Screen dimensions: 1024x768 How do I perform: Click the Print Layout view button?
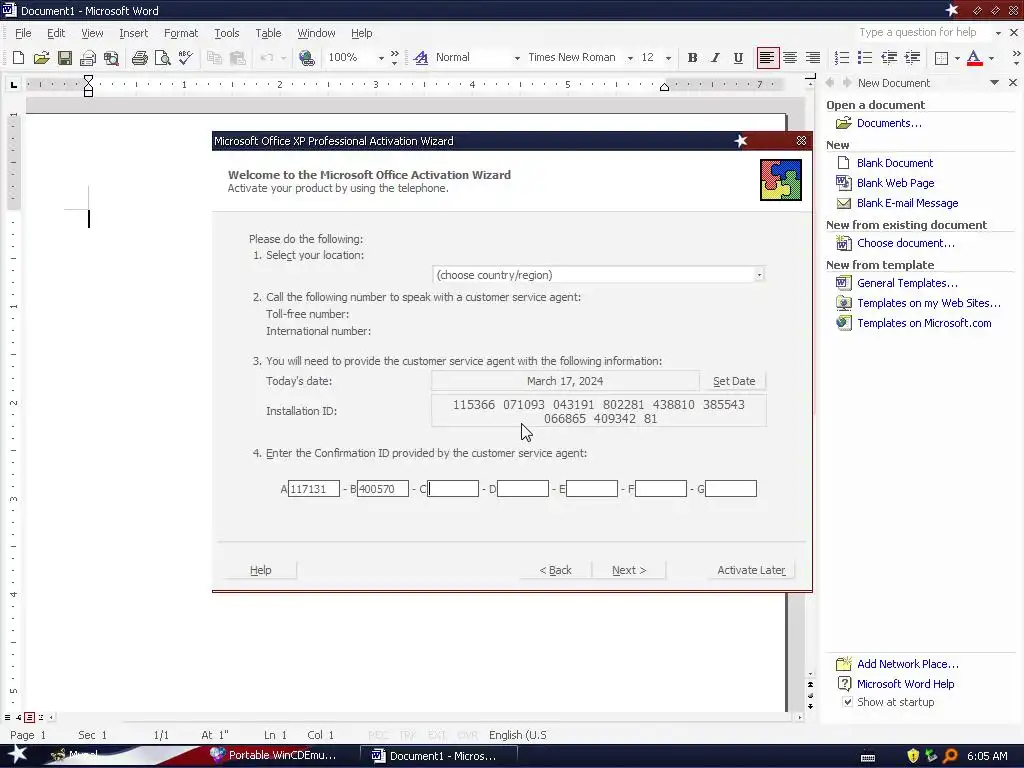pos(29,717)
